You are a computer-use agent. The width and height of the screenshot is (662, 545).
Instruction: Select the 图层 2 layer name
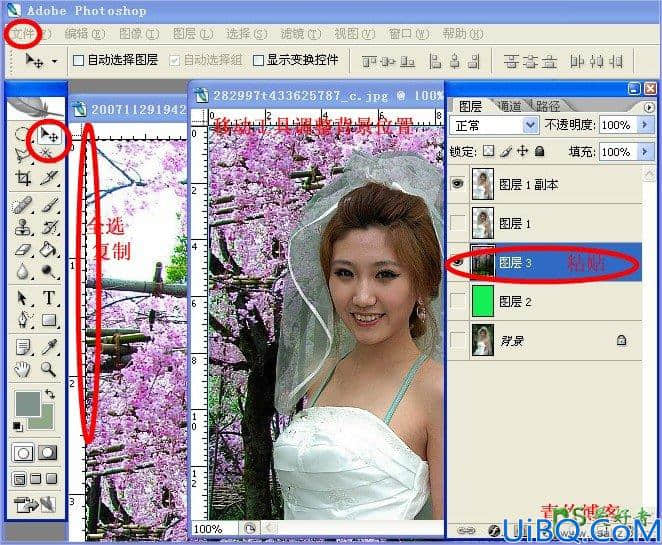515,301
